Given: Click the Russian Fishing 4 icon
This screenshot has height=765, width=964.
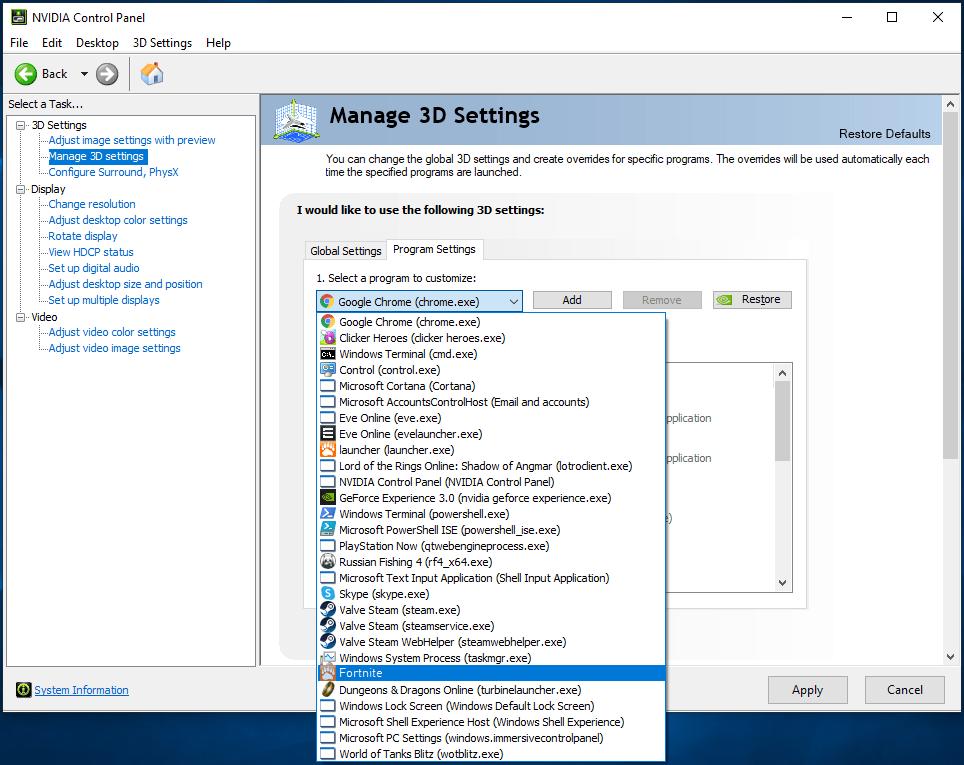Looking at the screenshot, I should [328, 561].
